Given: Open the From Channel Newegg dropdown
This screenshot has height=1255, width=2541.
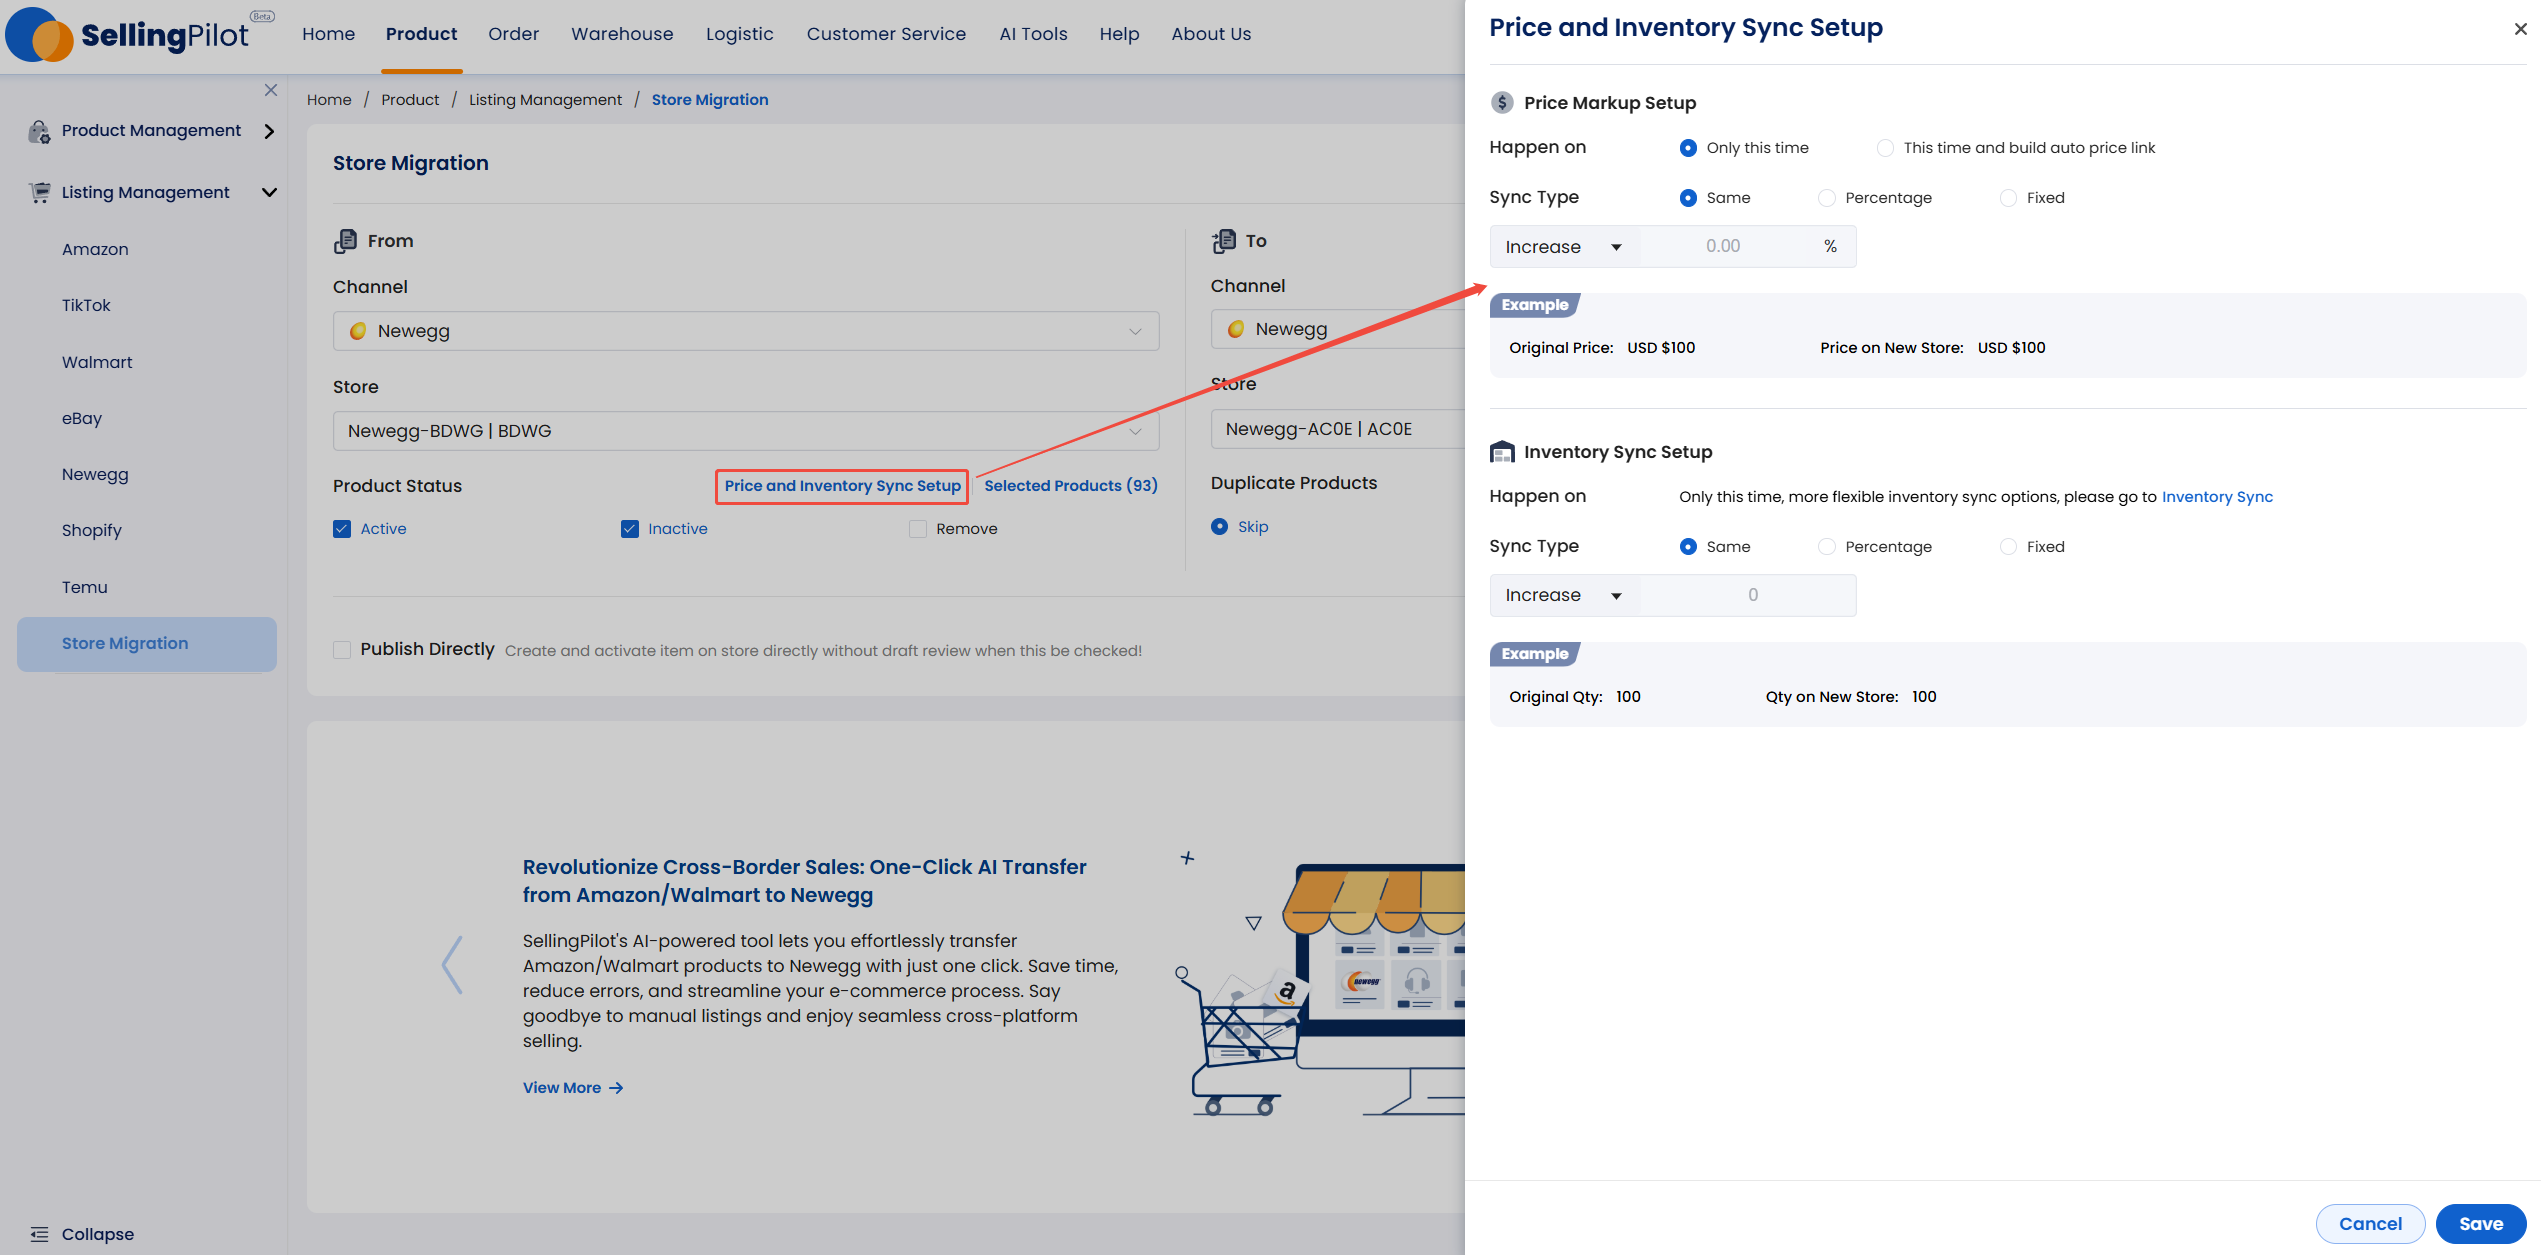Looking at the screenshot, I should (746, 331).
